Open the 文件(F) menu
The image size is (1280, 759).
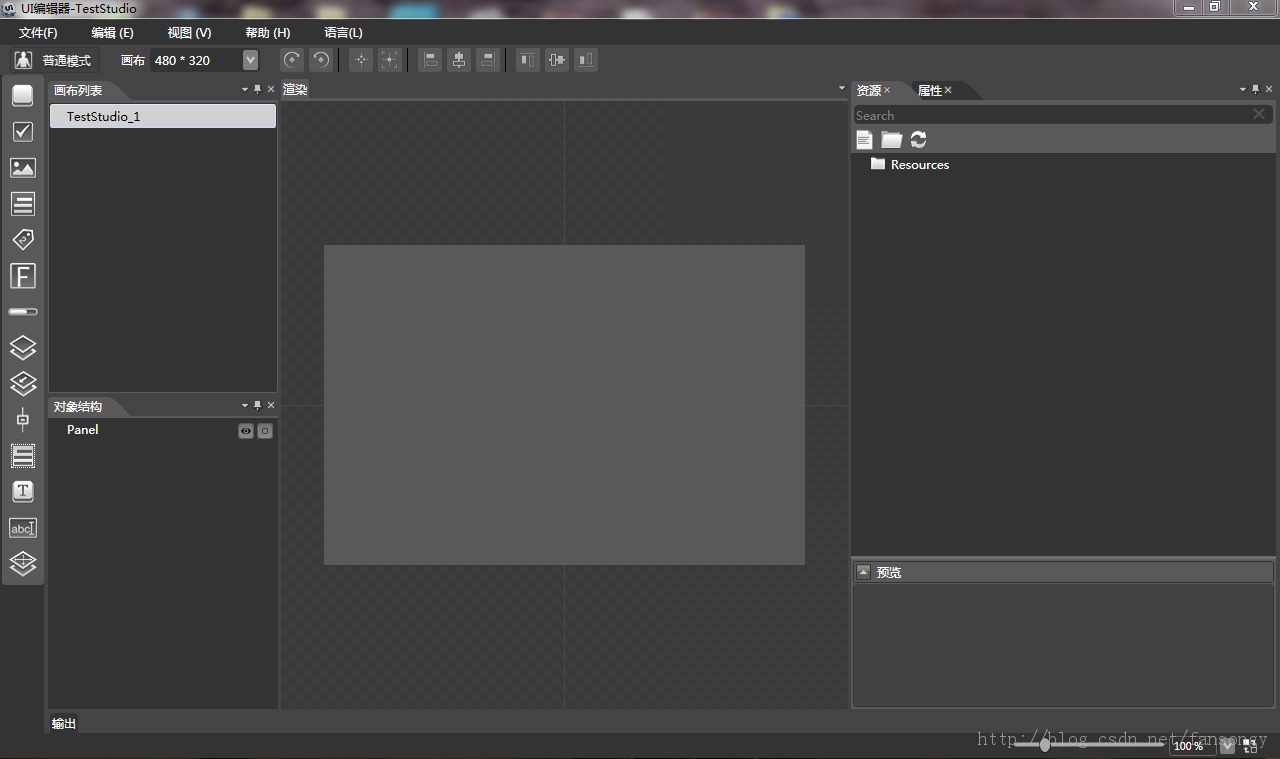38,33
